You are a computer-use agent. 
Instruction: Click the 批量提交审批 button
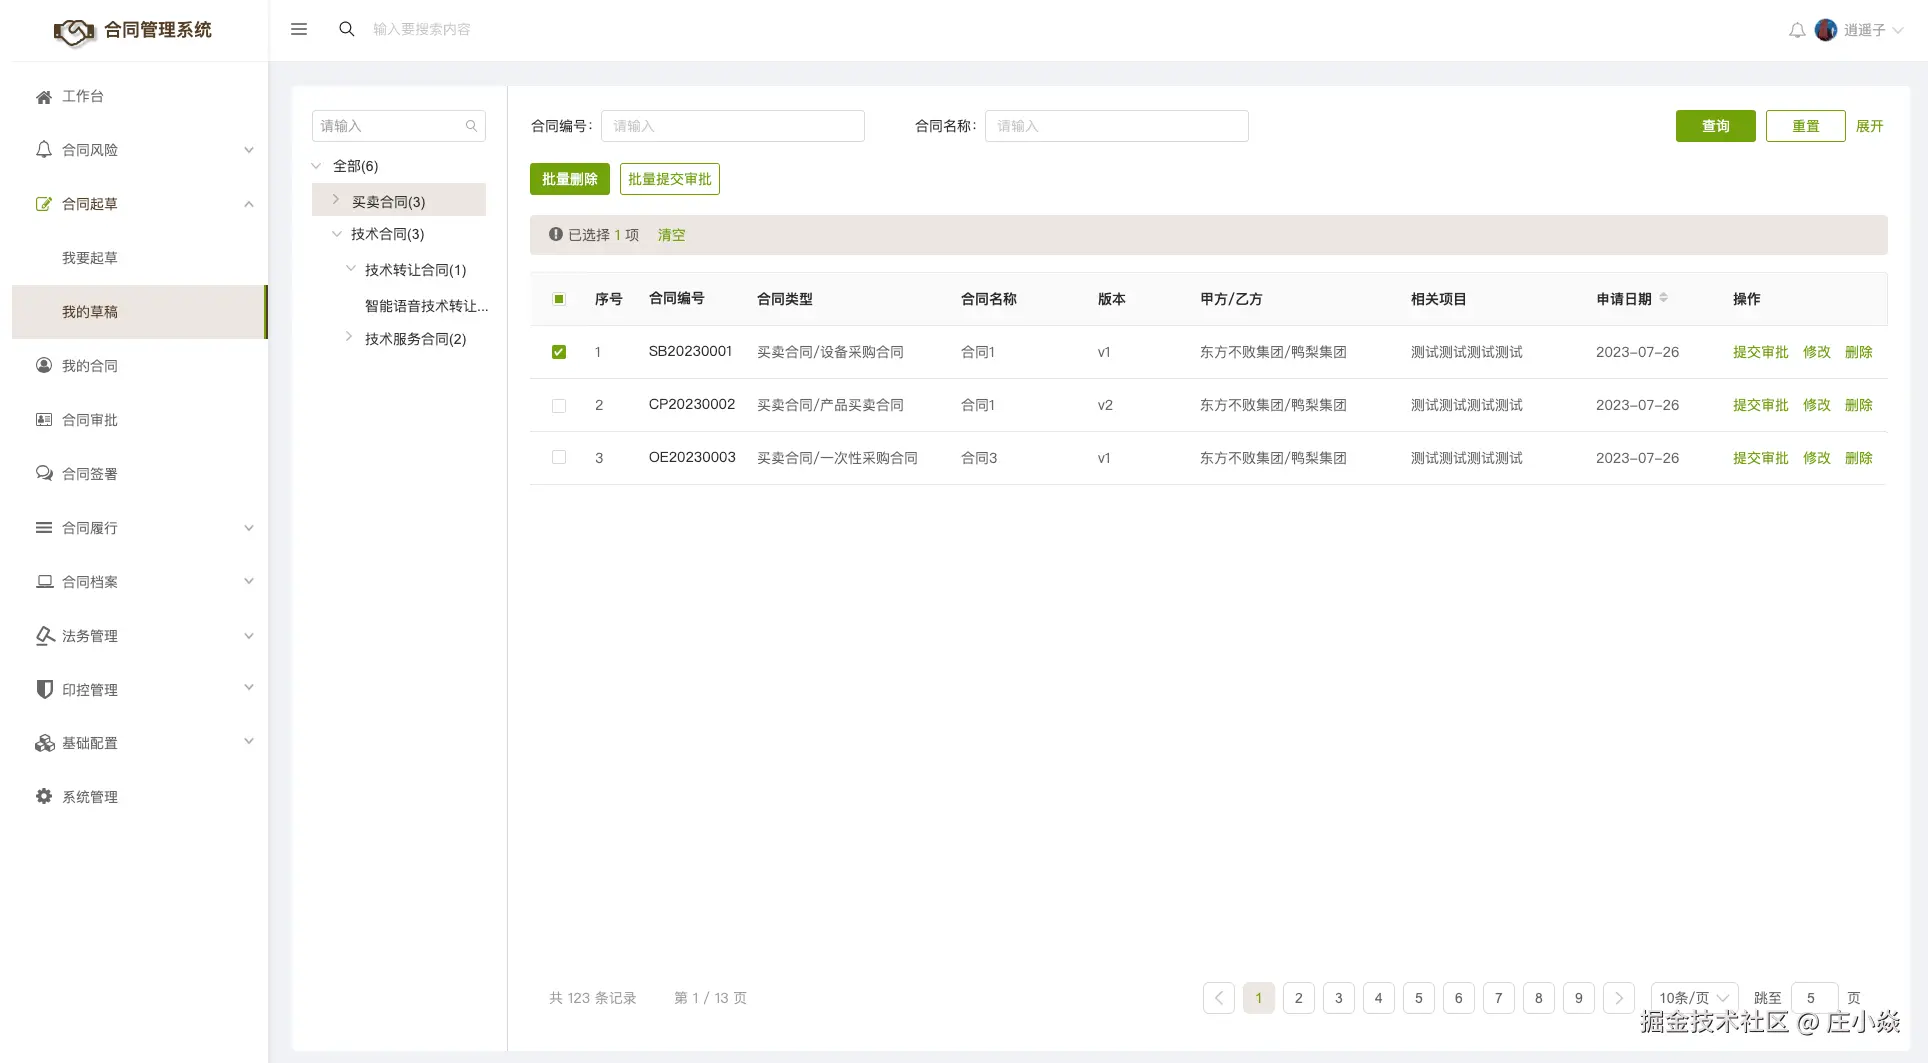(670, 179)
